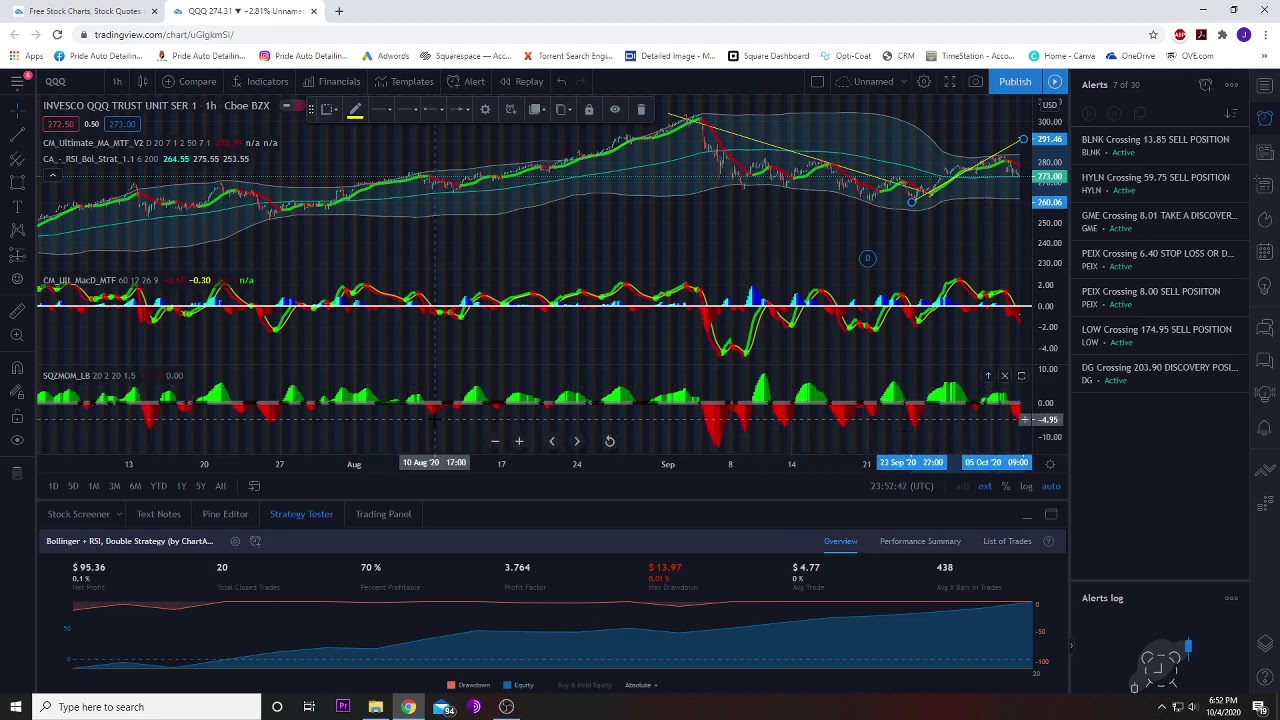This screenshot has height=720, width=1280.
Task: Open the Trading Panel tab
Action: point(383,514)
